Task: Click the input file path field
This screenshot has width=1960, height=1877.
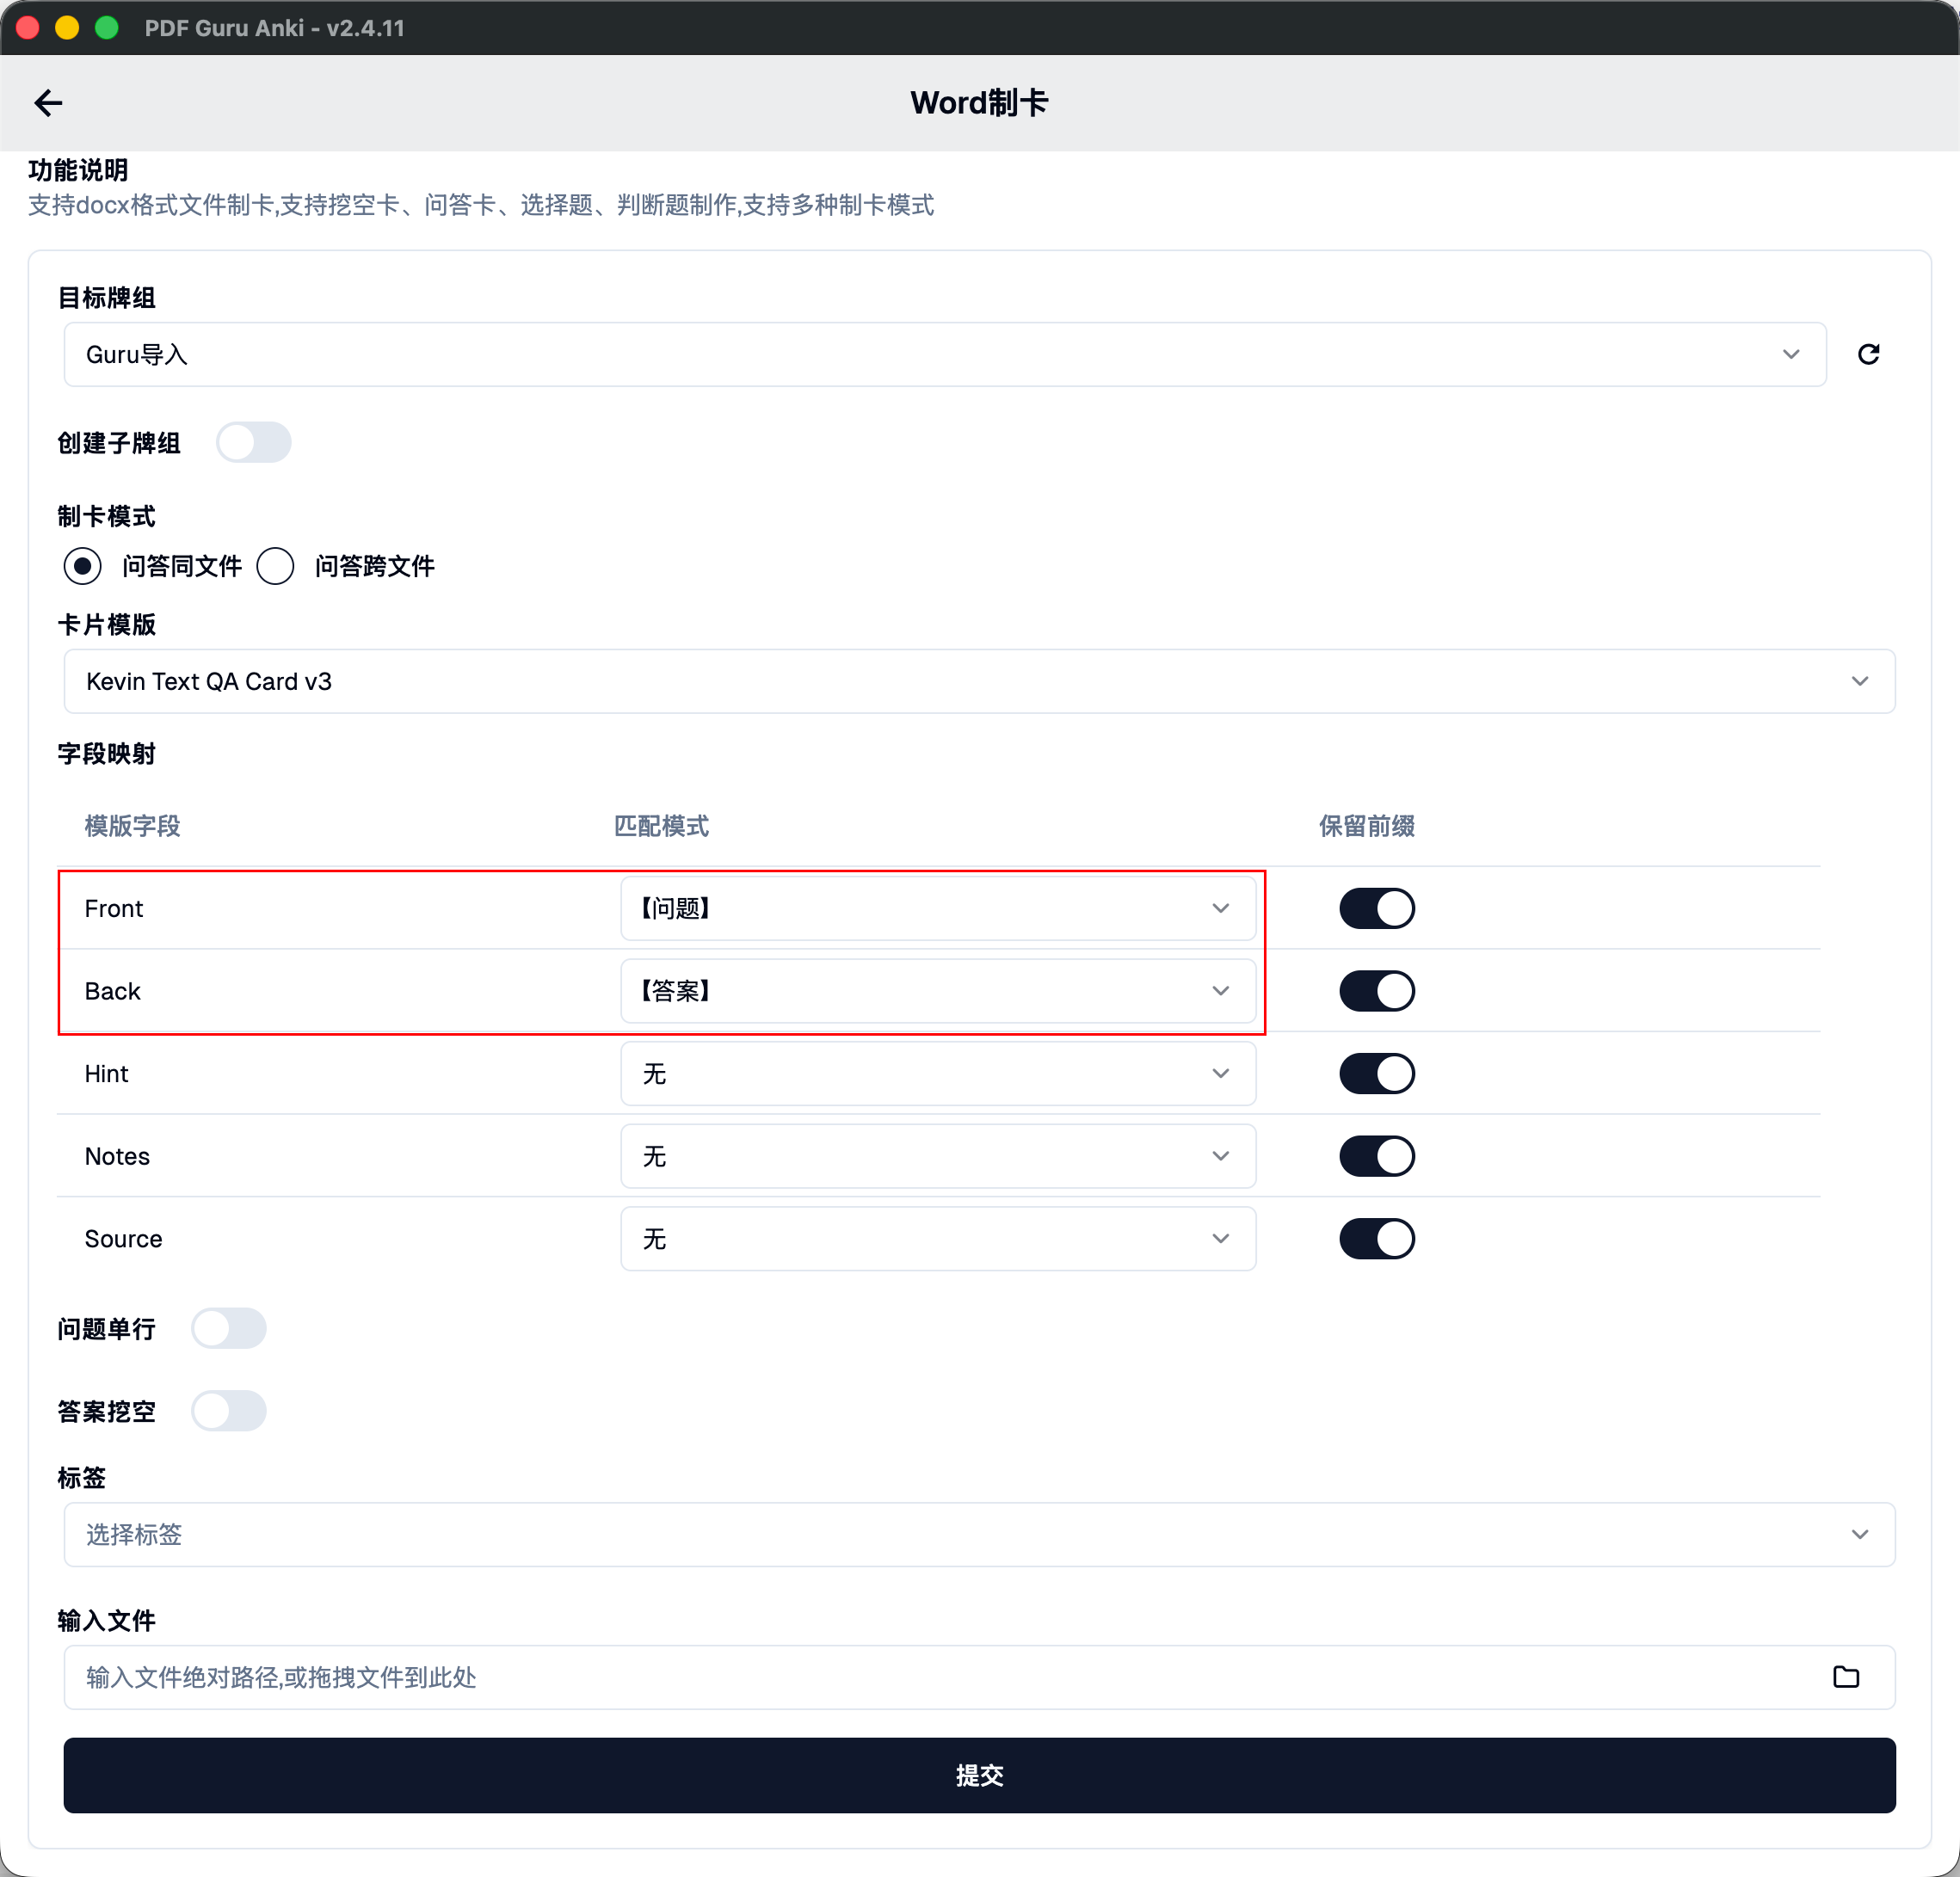Action: [x=940, y=1677]
